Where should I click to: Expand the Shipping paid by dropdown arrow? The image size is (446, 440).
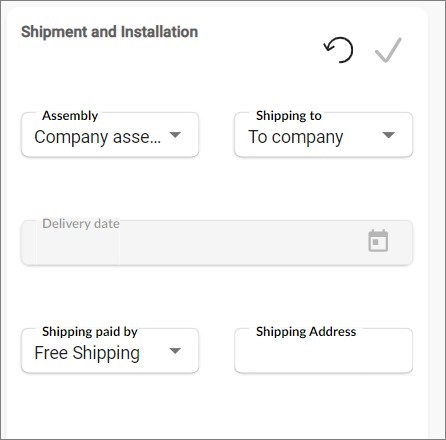[175, 351]
